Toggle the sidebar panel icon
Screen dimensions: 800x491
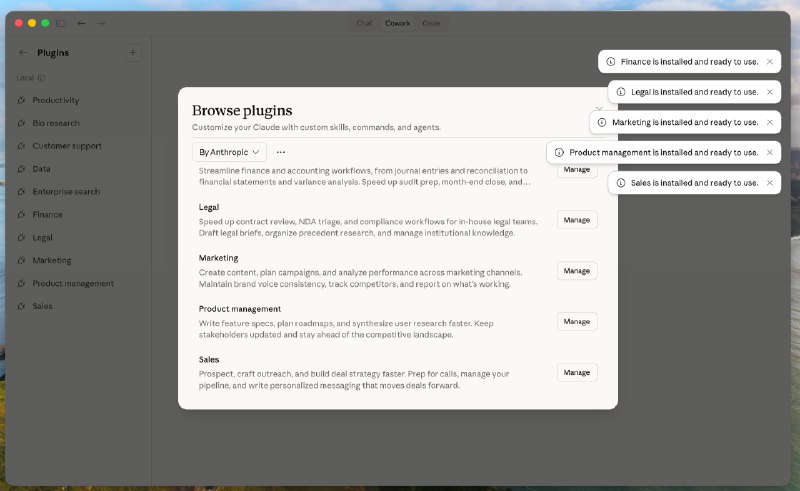(x=61, y=22)
